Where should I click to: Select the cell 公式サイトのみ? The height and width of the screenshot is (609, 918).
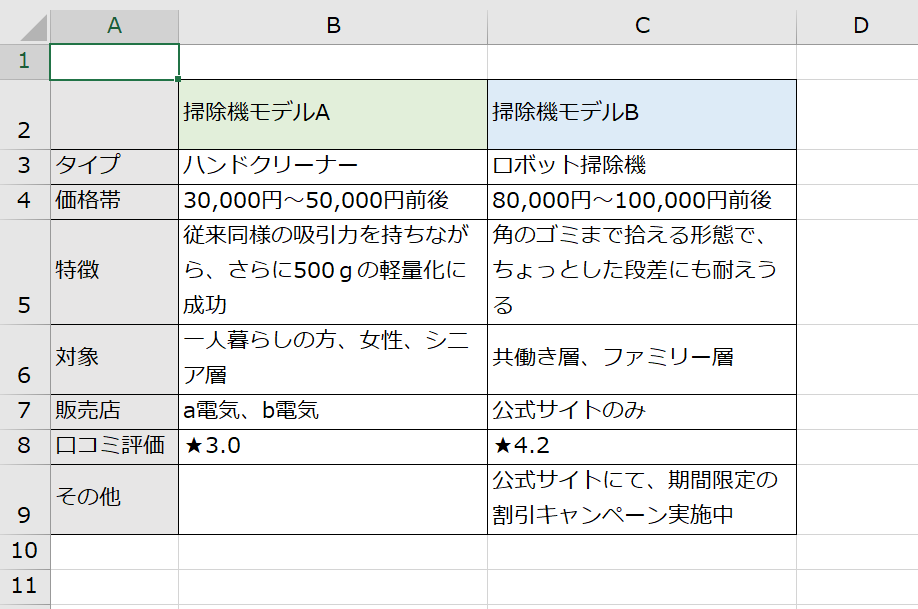[x=642, y=412]
